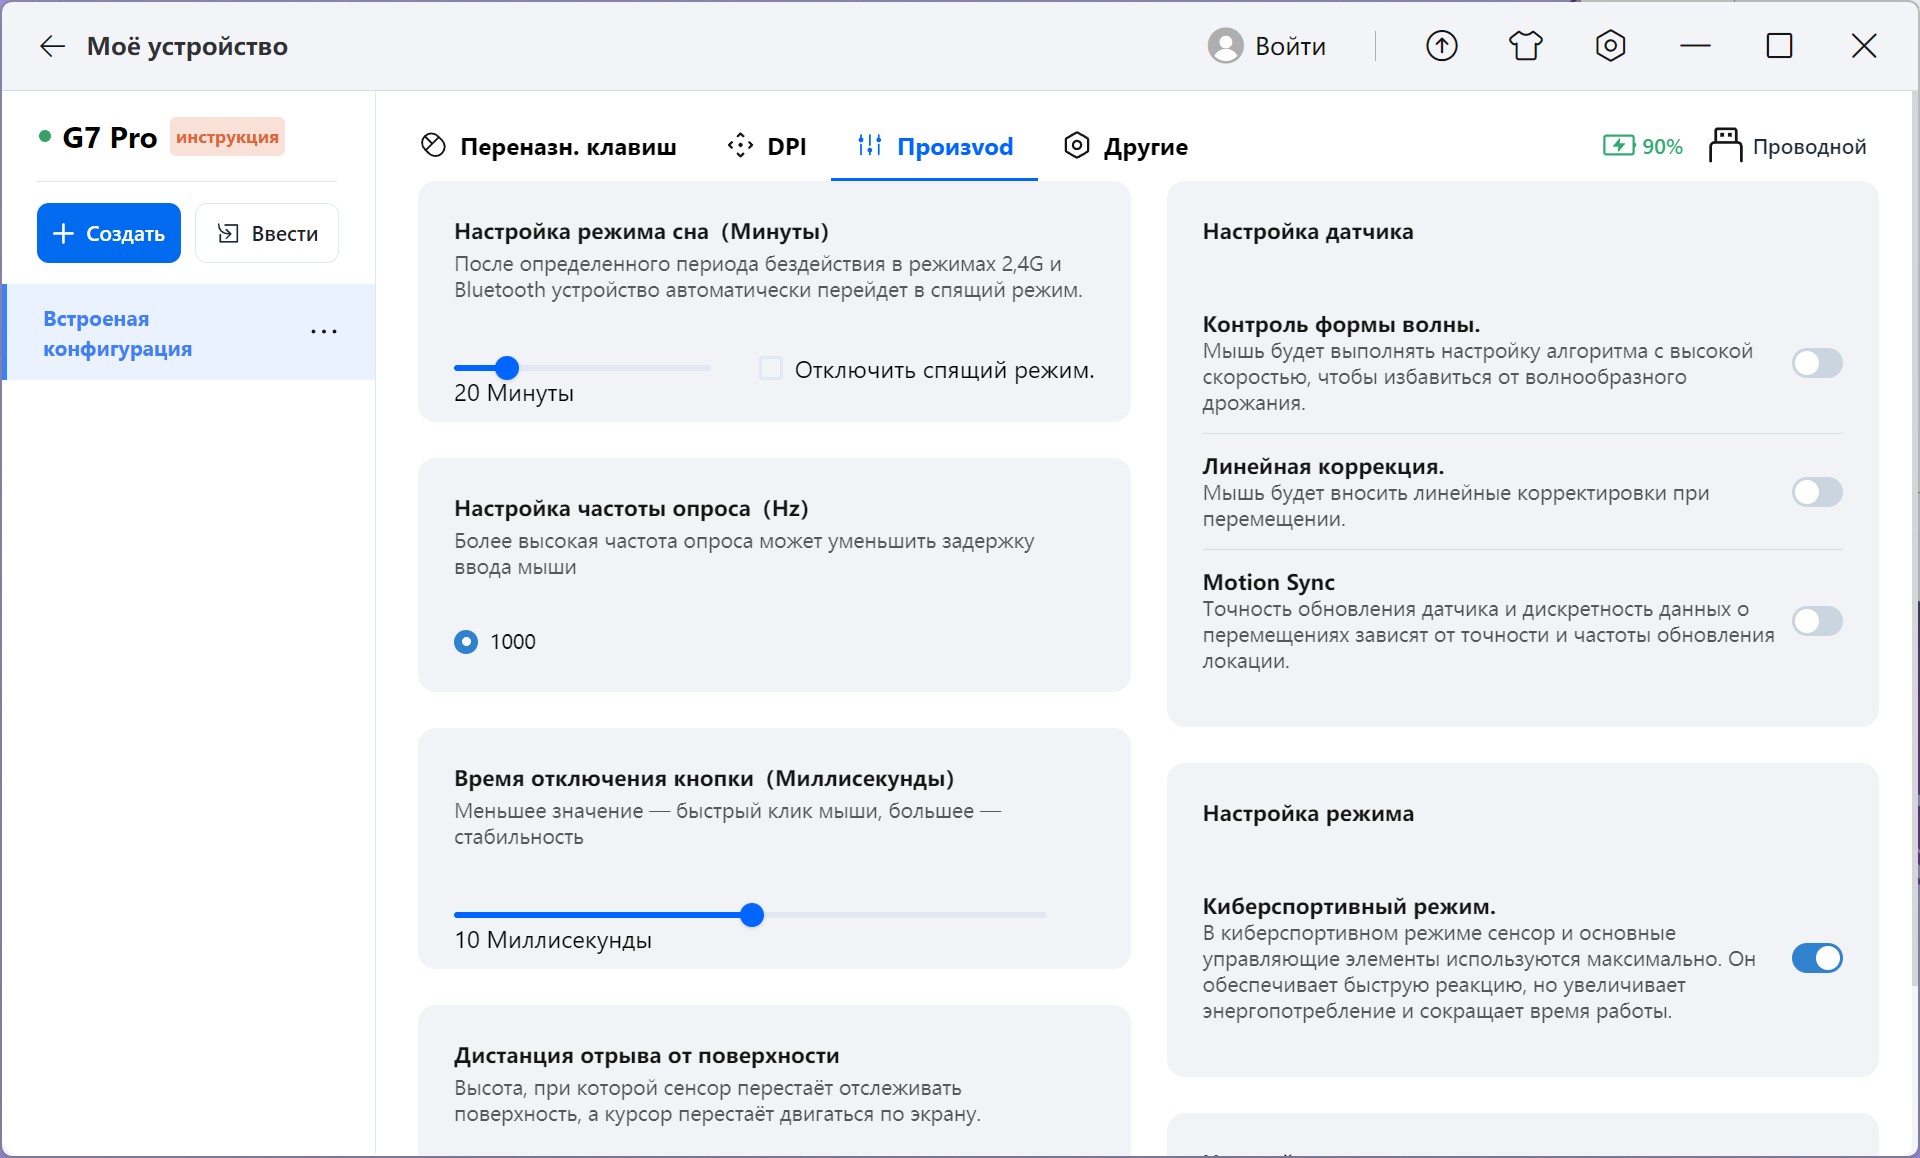Open settings hexagon icon in header

pyautogui.click(x=1610, y=46)
